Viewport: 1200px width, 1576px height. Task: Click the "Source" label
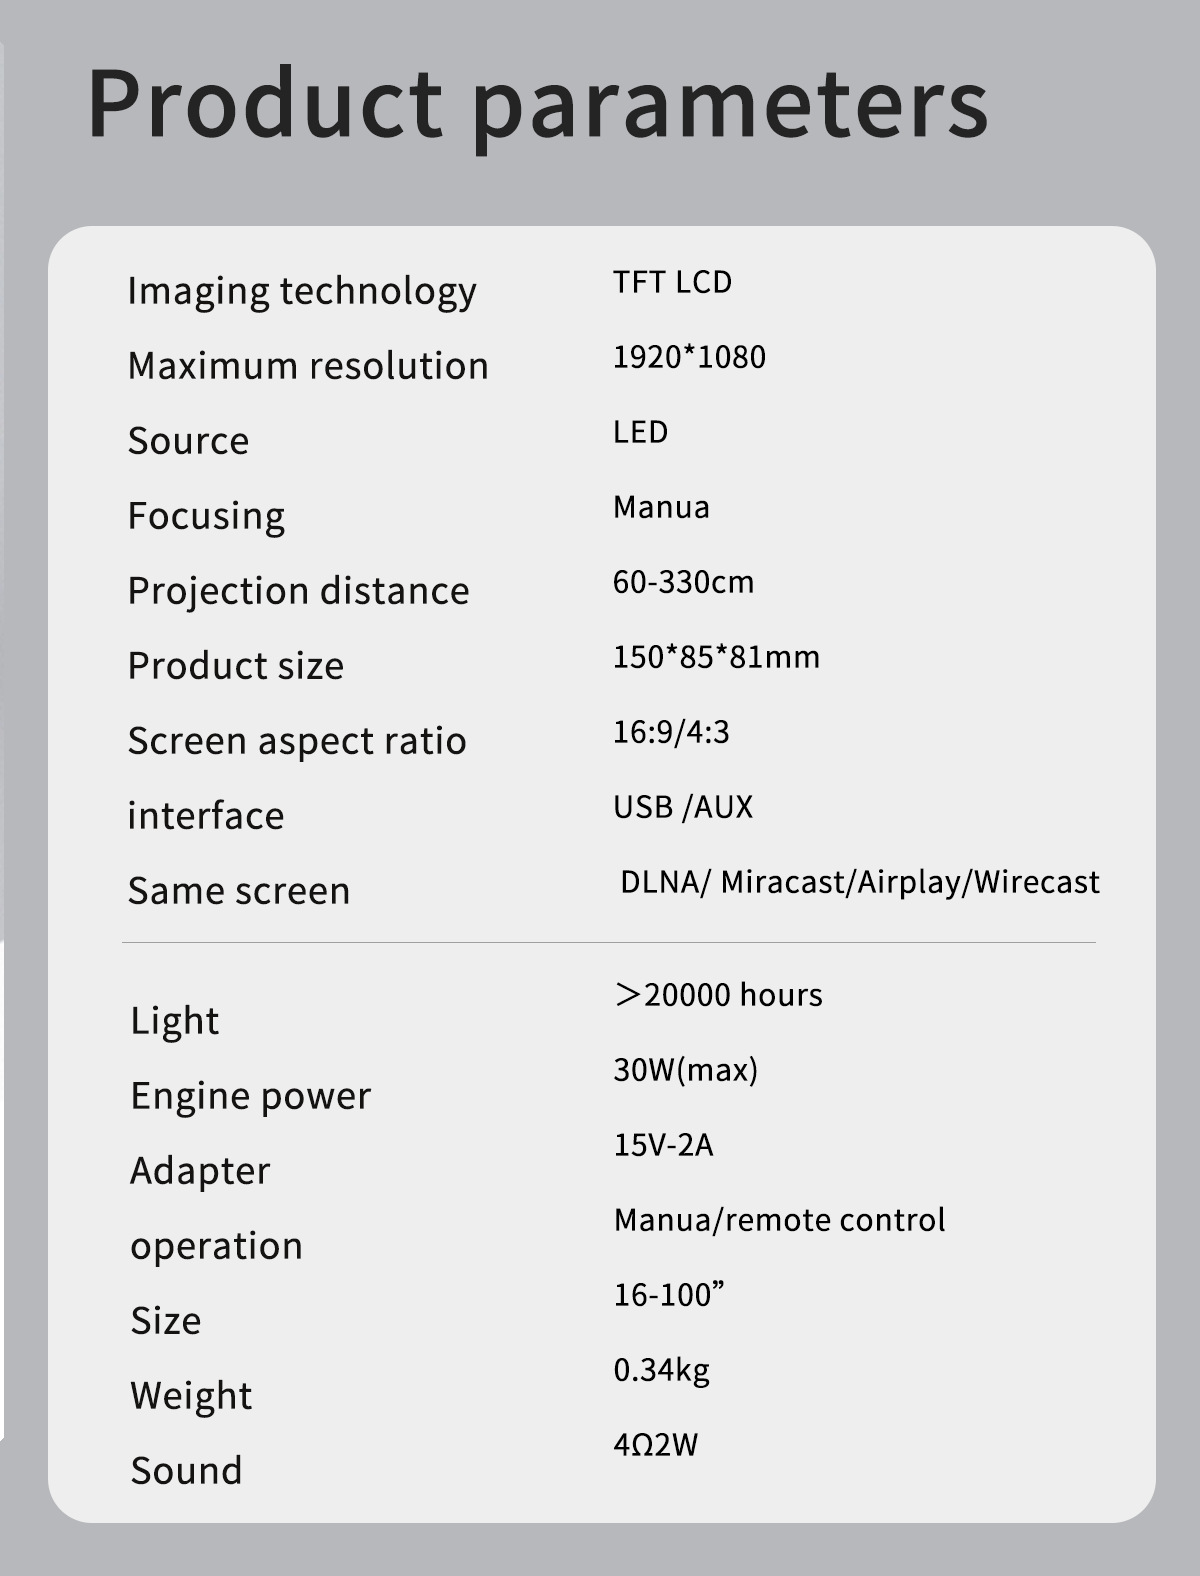188,441
